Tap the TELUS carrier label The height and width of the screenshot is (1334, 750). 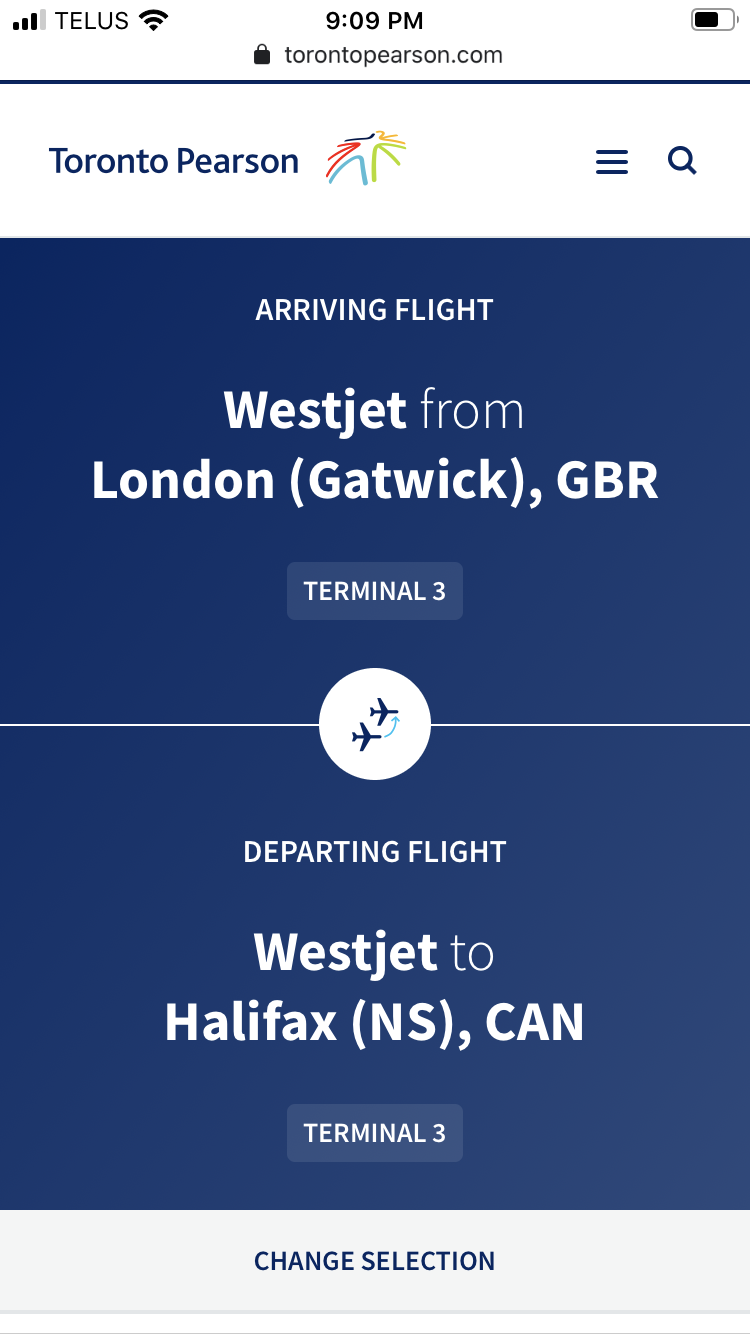click(92, 20)
